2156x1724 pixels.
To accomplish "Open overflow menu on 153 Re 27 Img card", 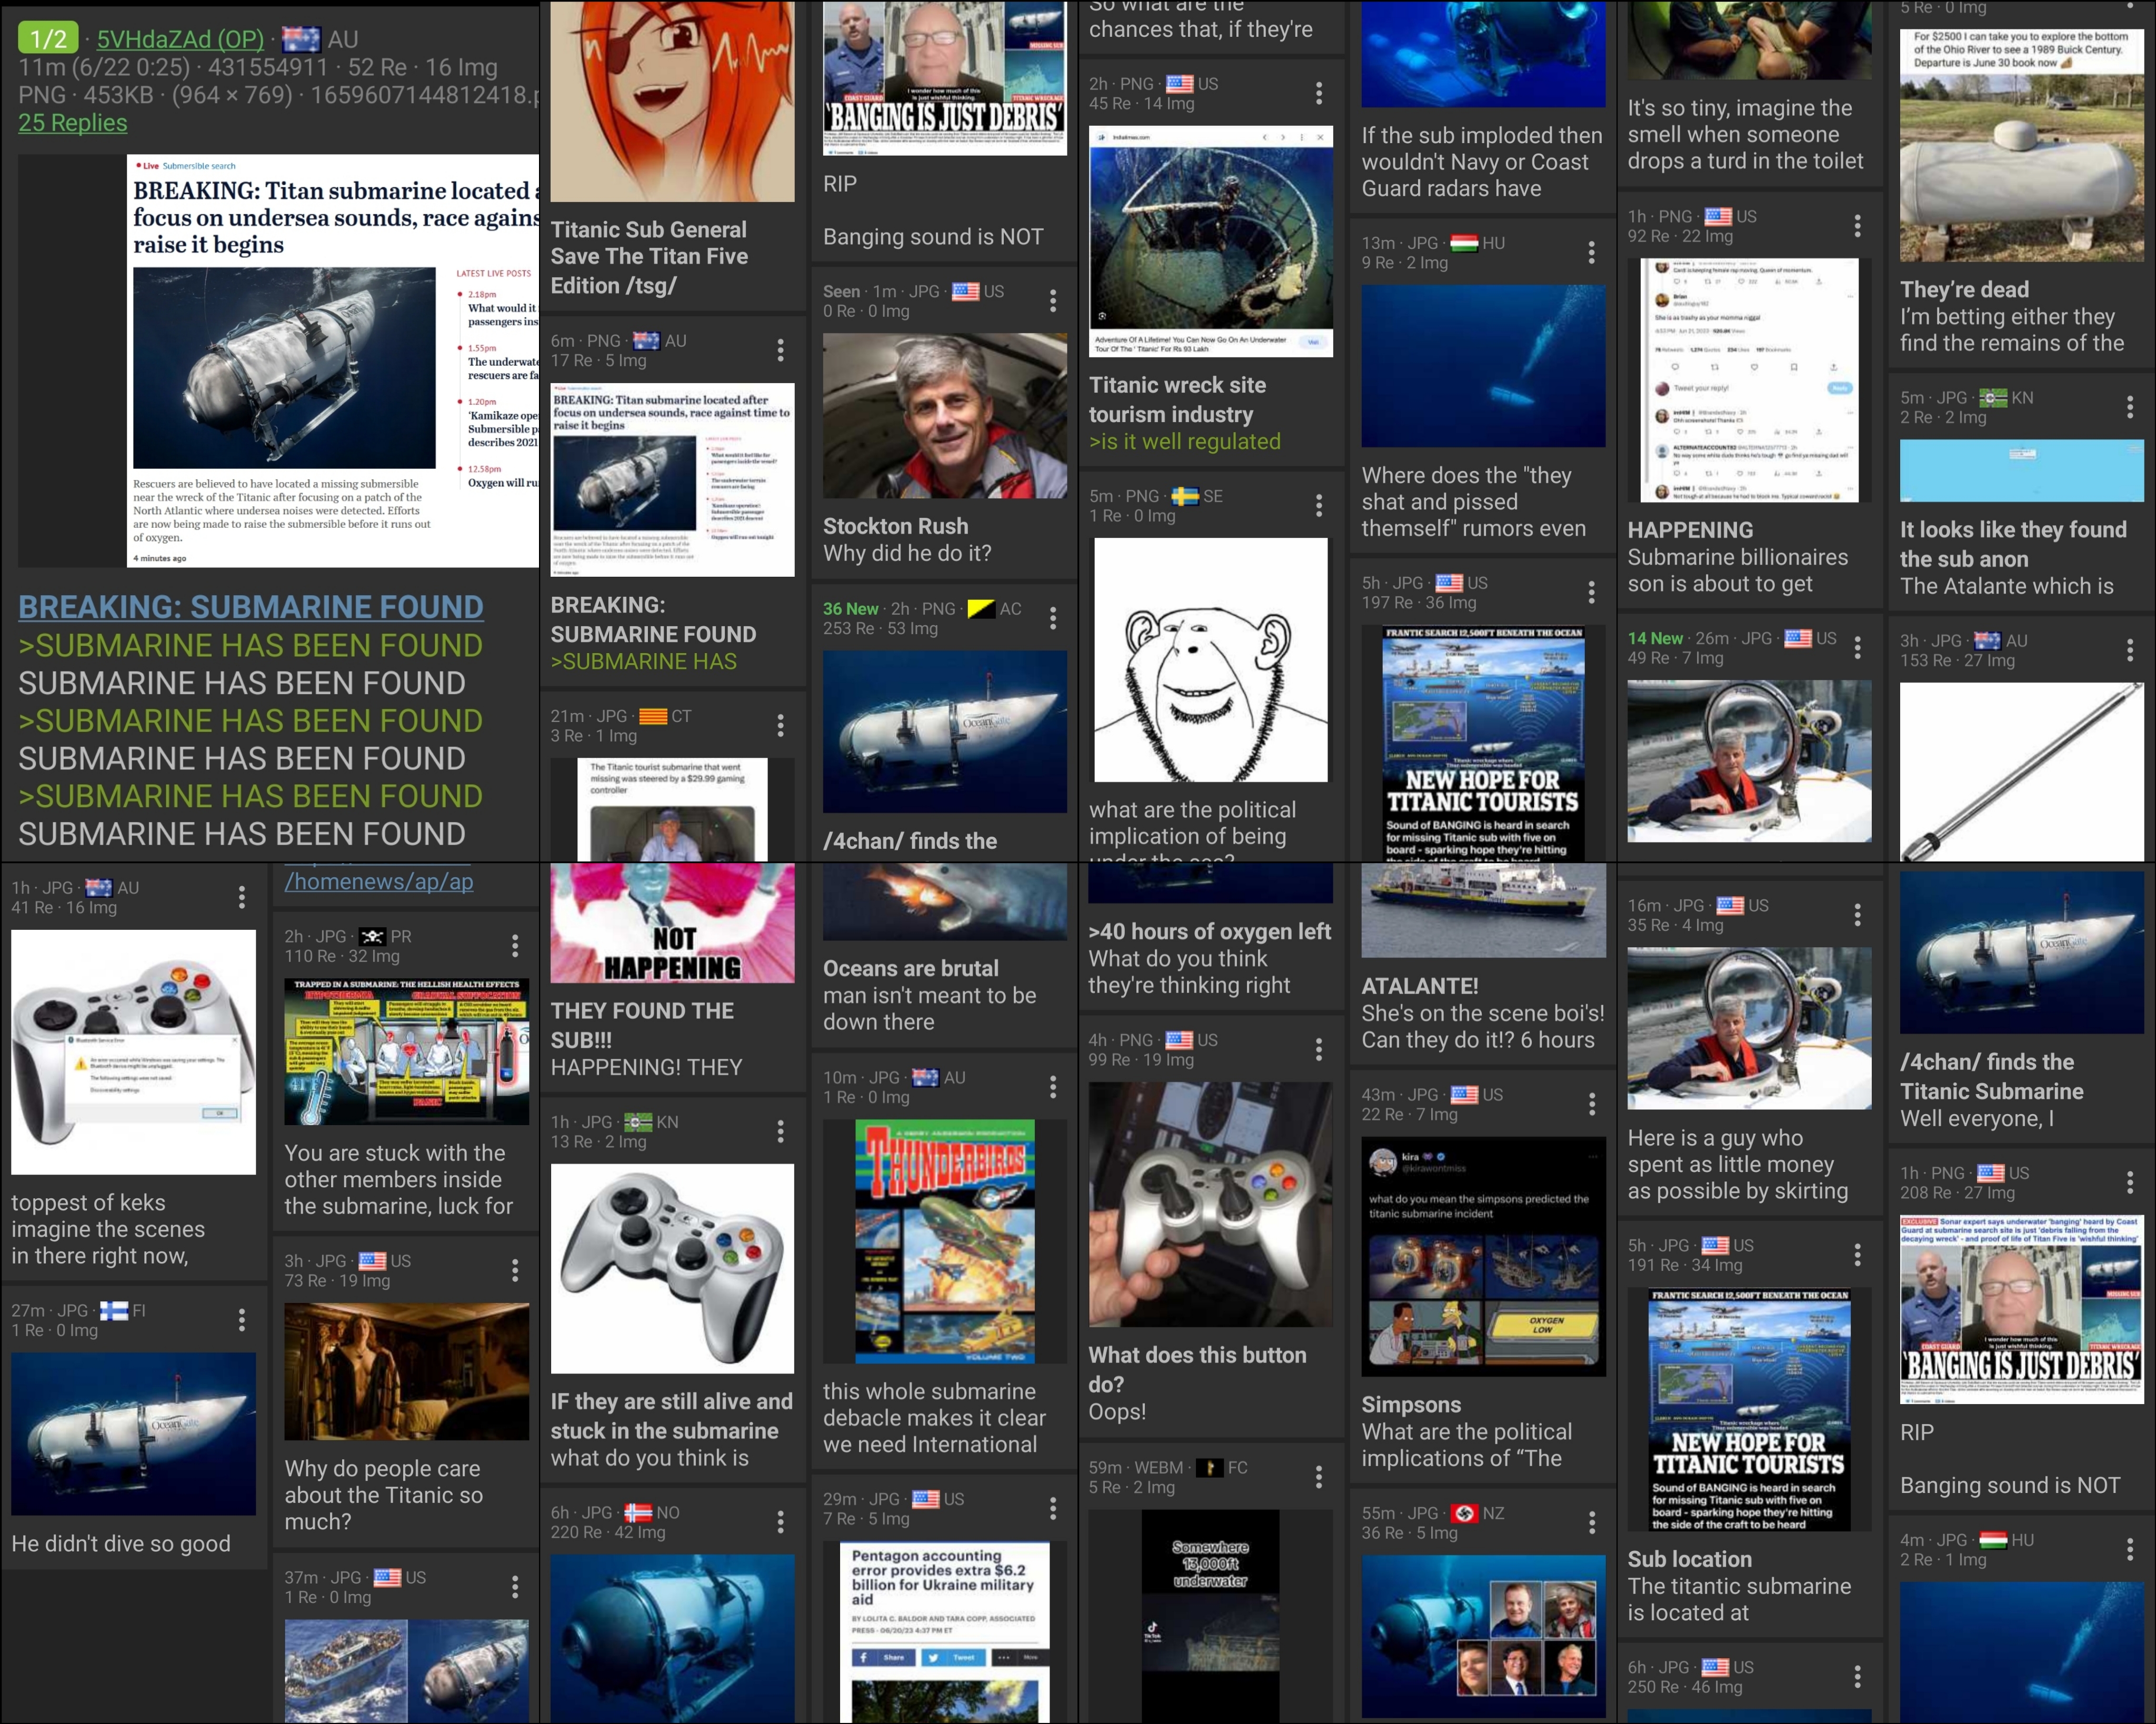I will 2129,650.
